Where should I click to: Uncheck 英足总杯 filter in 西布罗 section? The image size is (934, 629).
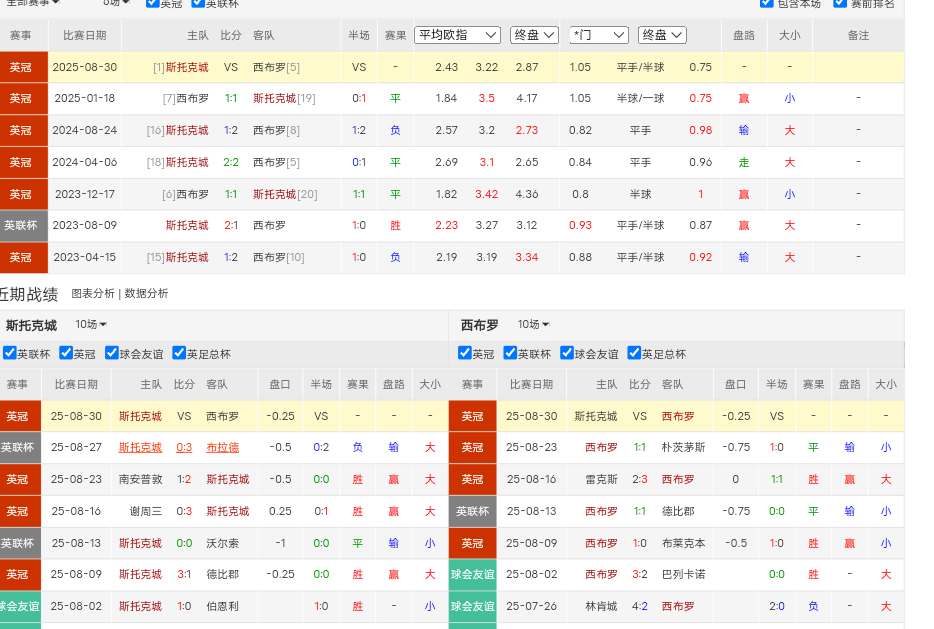point(634,353)
